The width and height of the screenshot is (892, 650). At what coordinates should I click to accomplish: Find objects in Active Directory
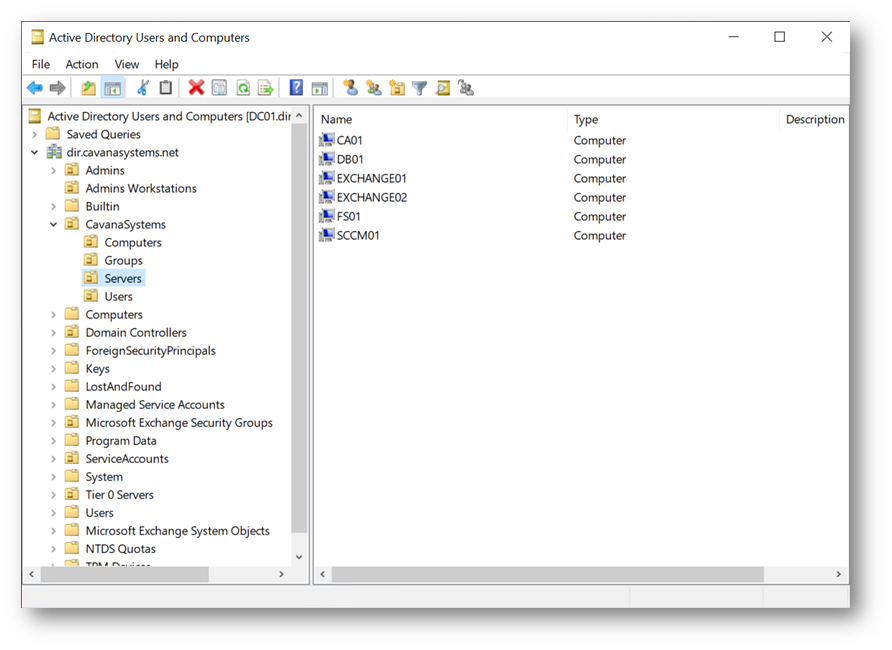pos(443,88)
